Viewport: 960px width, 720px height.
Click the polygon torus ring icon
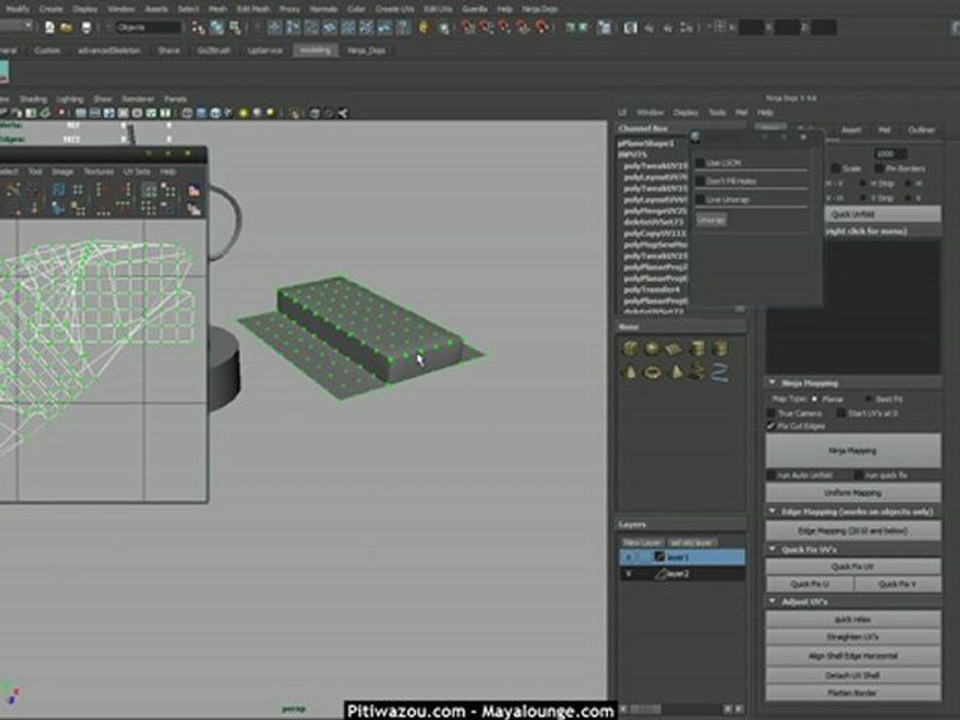(653, 372)
